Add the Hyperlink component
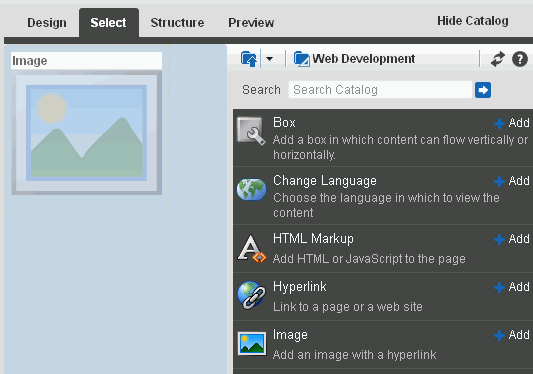533x374 pixels. click(x=512, y=287)
